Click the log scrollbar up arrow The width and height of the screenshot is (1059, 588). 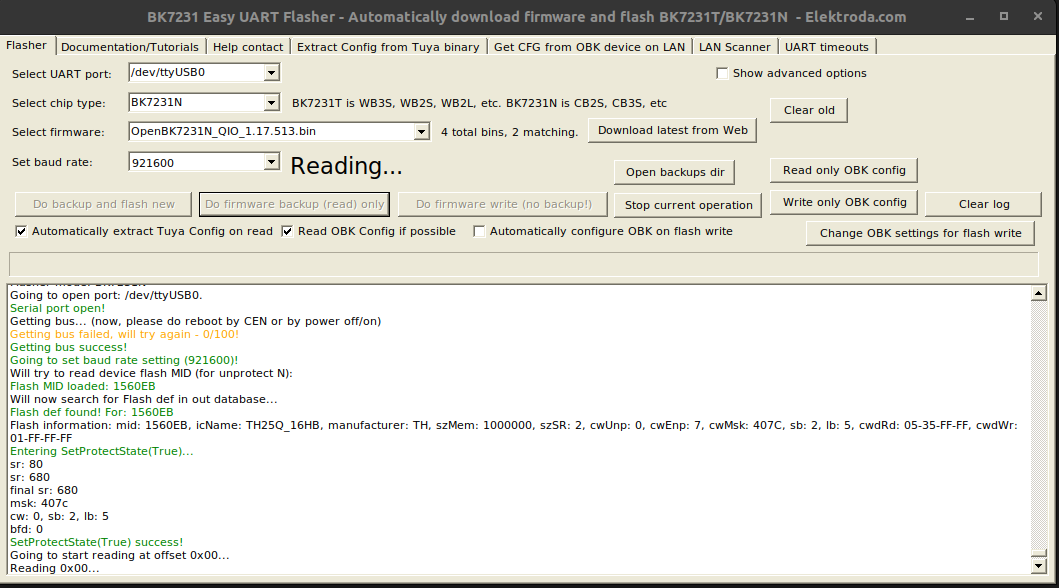coord(1039,292)
